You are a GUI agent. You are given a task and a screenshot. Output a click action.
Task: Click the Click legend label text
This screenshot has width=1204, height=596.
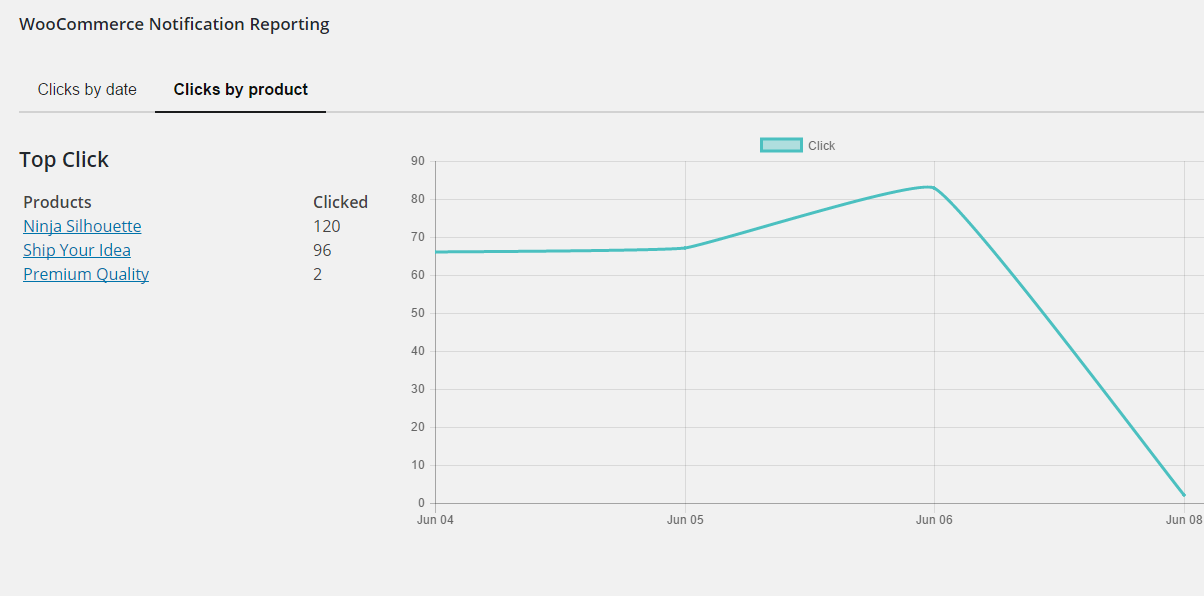point(821,146)
